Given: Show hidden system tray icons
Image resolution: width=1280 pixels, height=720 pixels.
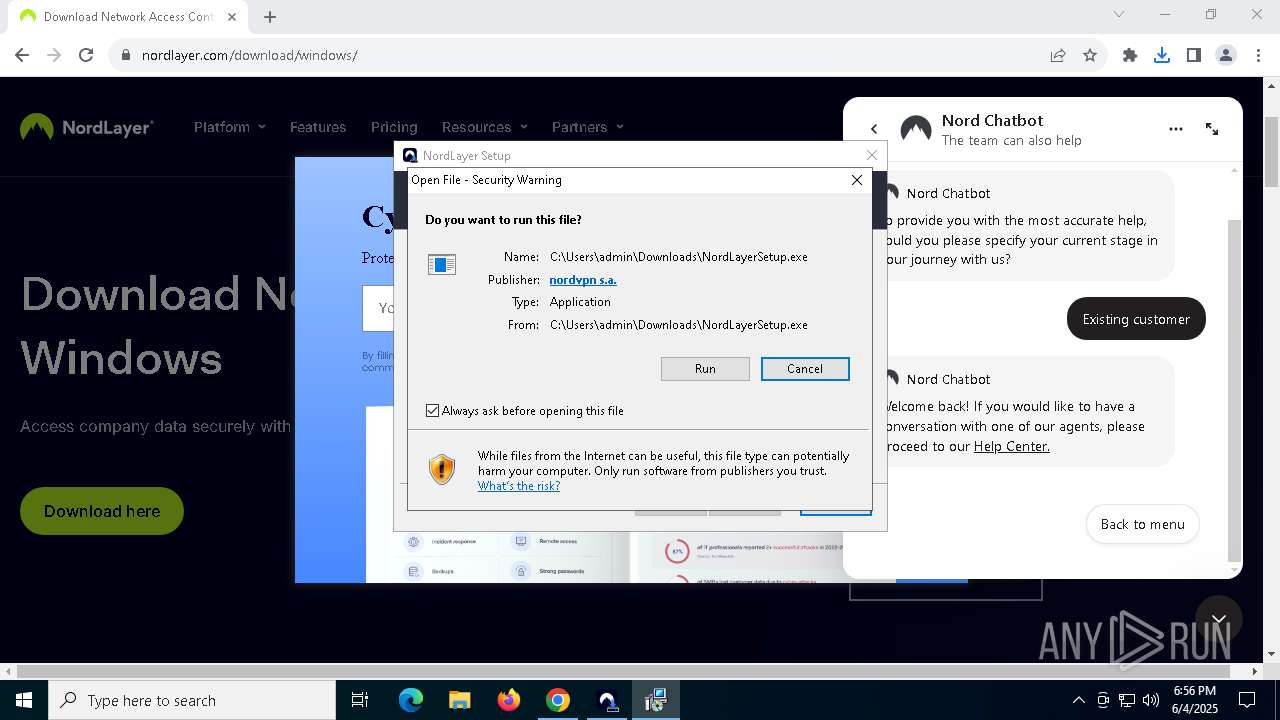Looking at the screenshot, I should tap(1078, 700).
